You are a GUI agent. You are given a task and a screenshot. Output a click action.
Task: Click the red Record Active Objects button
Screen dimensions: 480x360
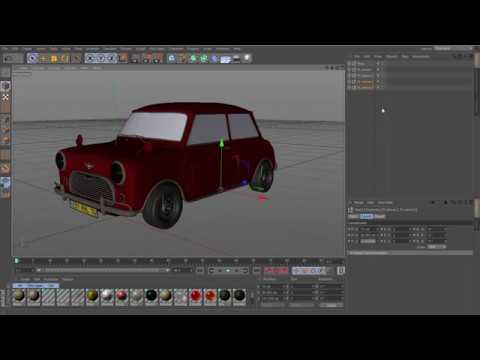pos(269,271)
